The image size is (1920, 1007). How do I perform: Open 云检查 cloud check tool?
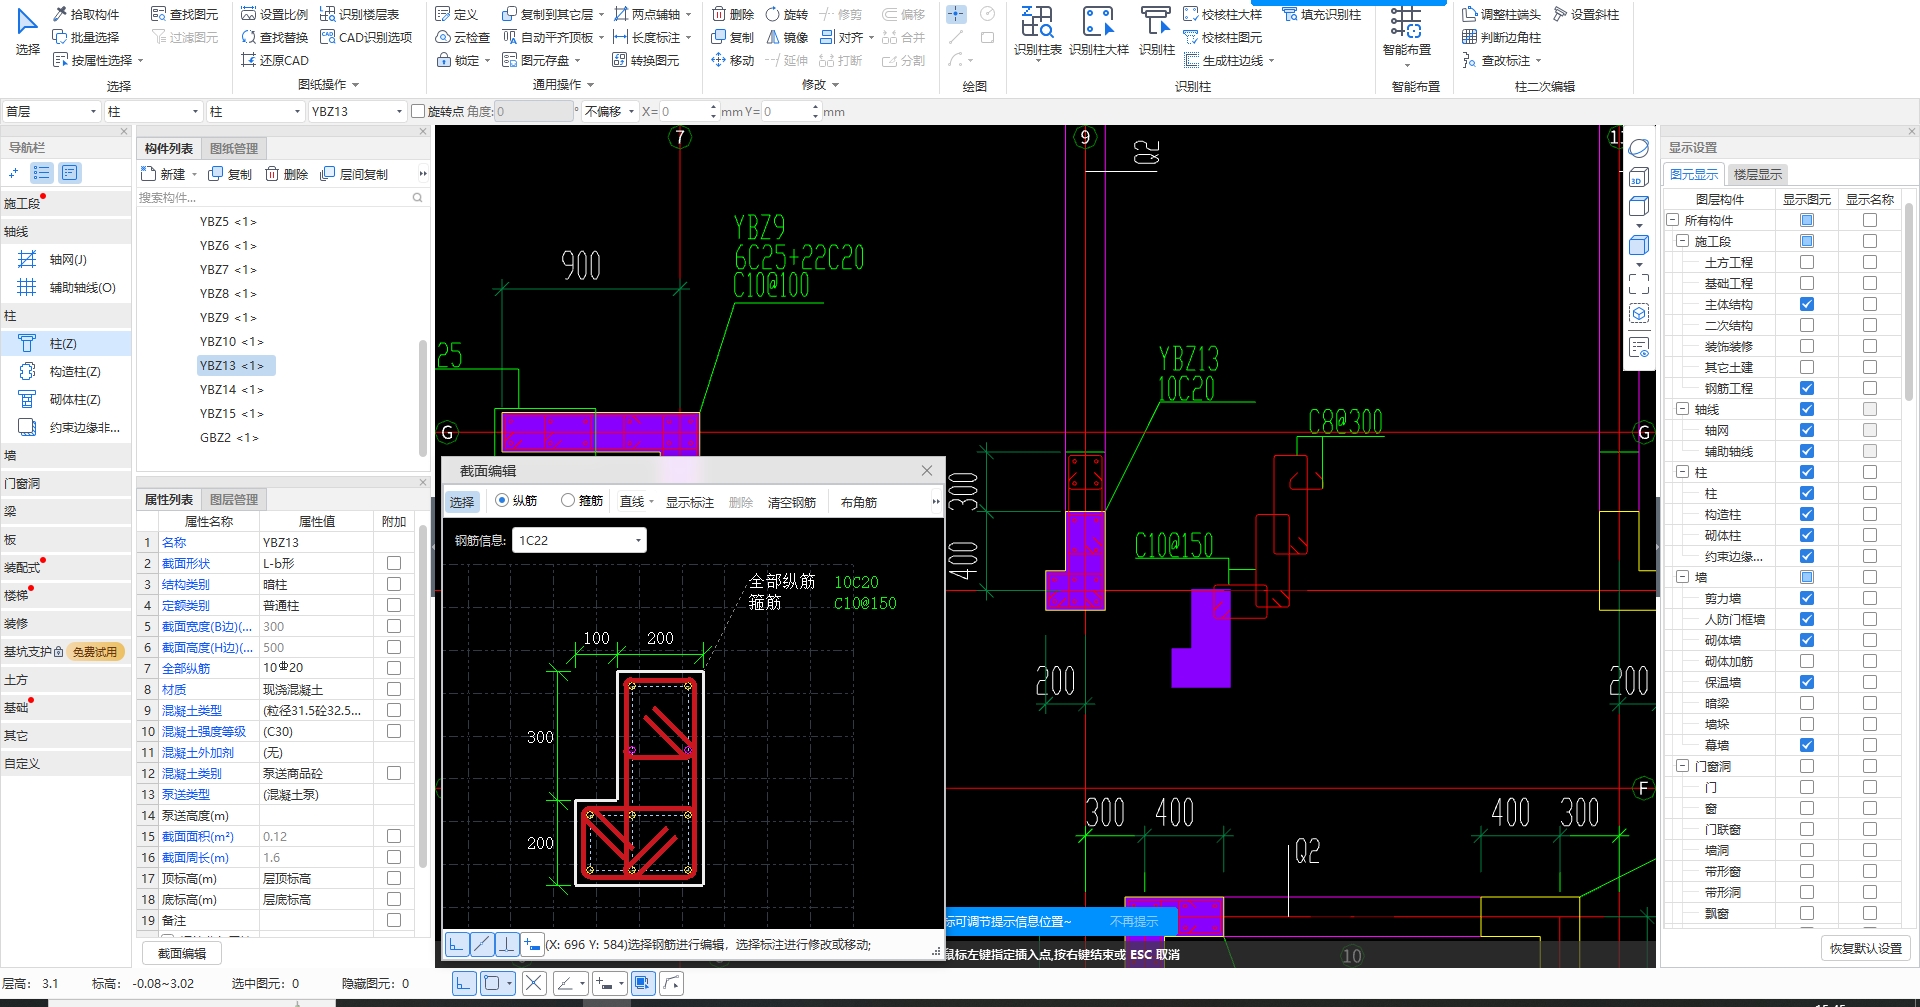point(462,37)
